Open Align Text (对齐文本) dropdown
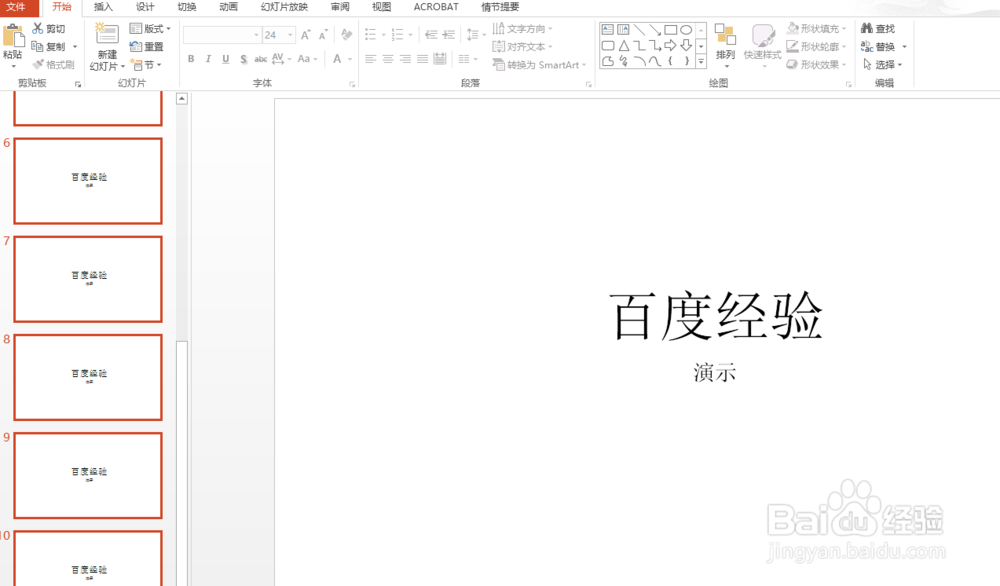Screen dimensions: 1000x586 pyautogui.click(x=522, y=47)
